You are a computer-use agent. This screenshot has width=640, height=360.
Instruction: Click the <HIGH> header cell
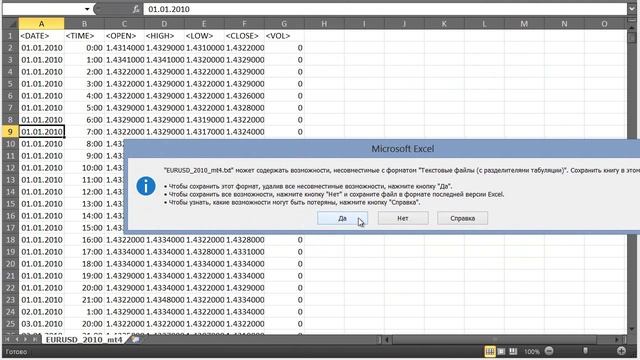[x=164, y=36]
